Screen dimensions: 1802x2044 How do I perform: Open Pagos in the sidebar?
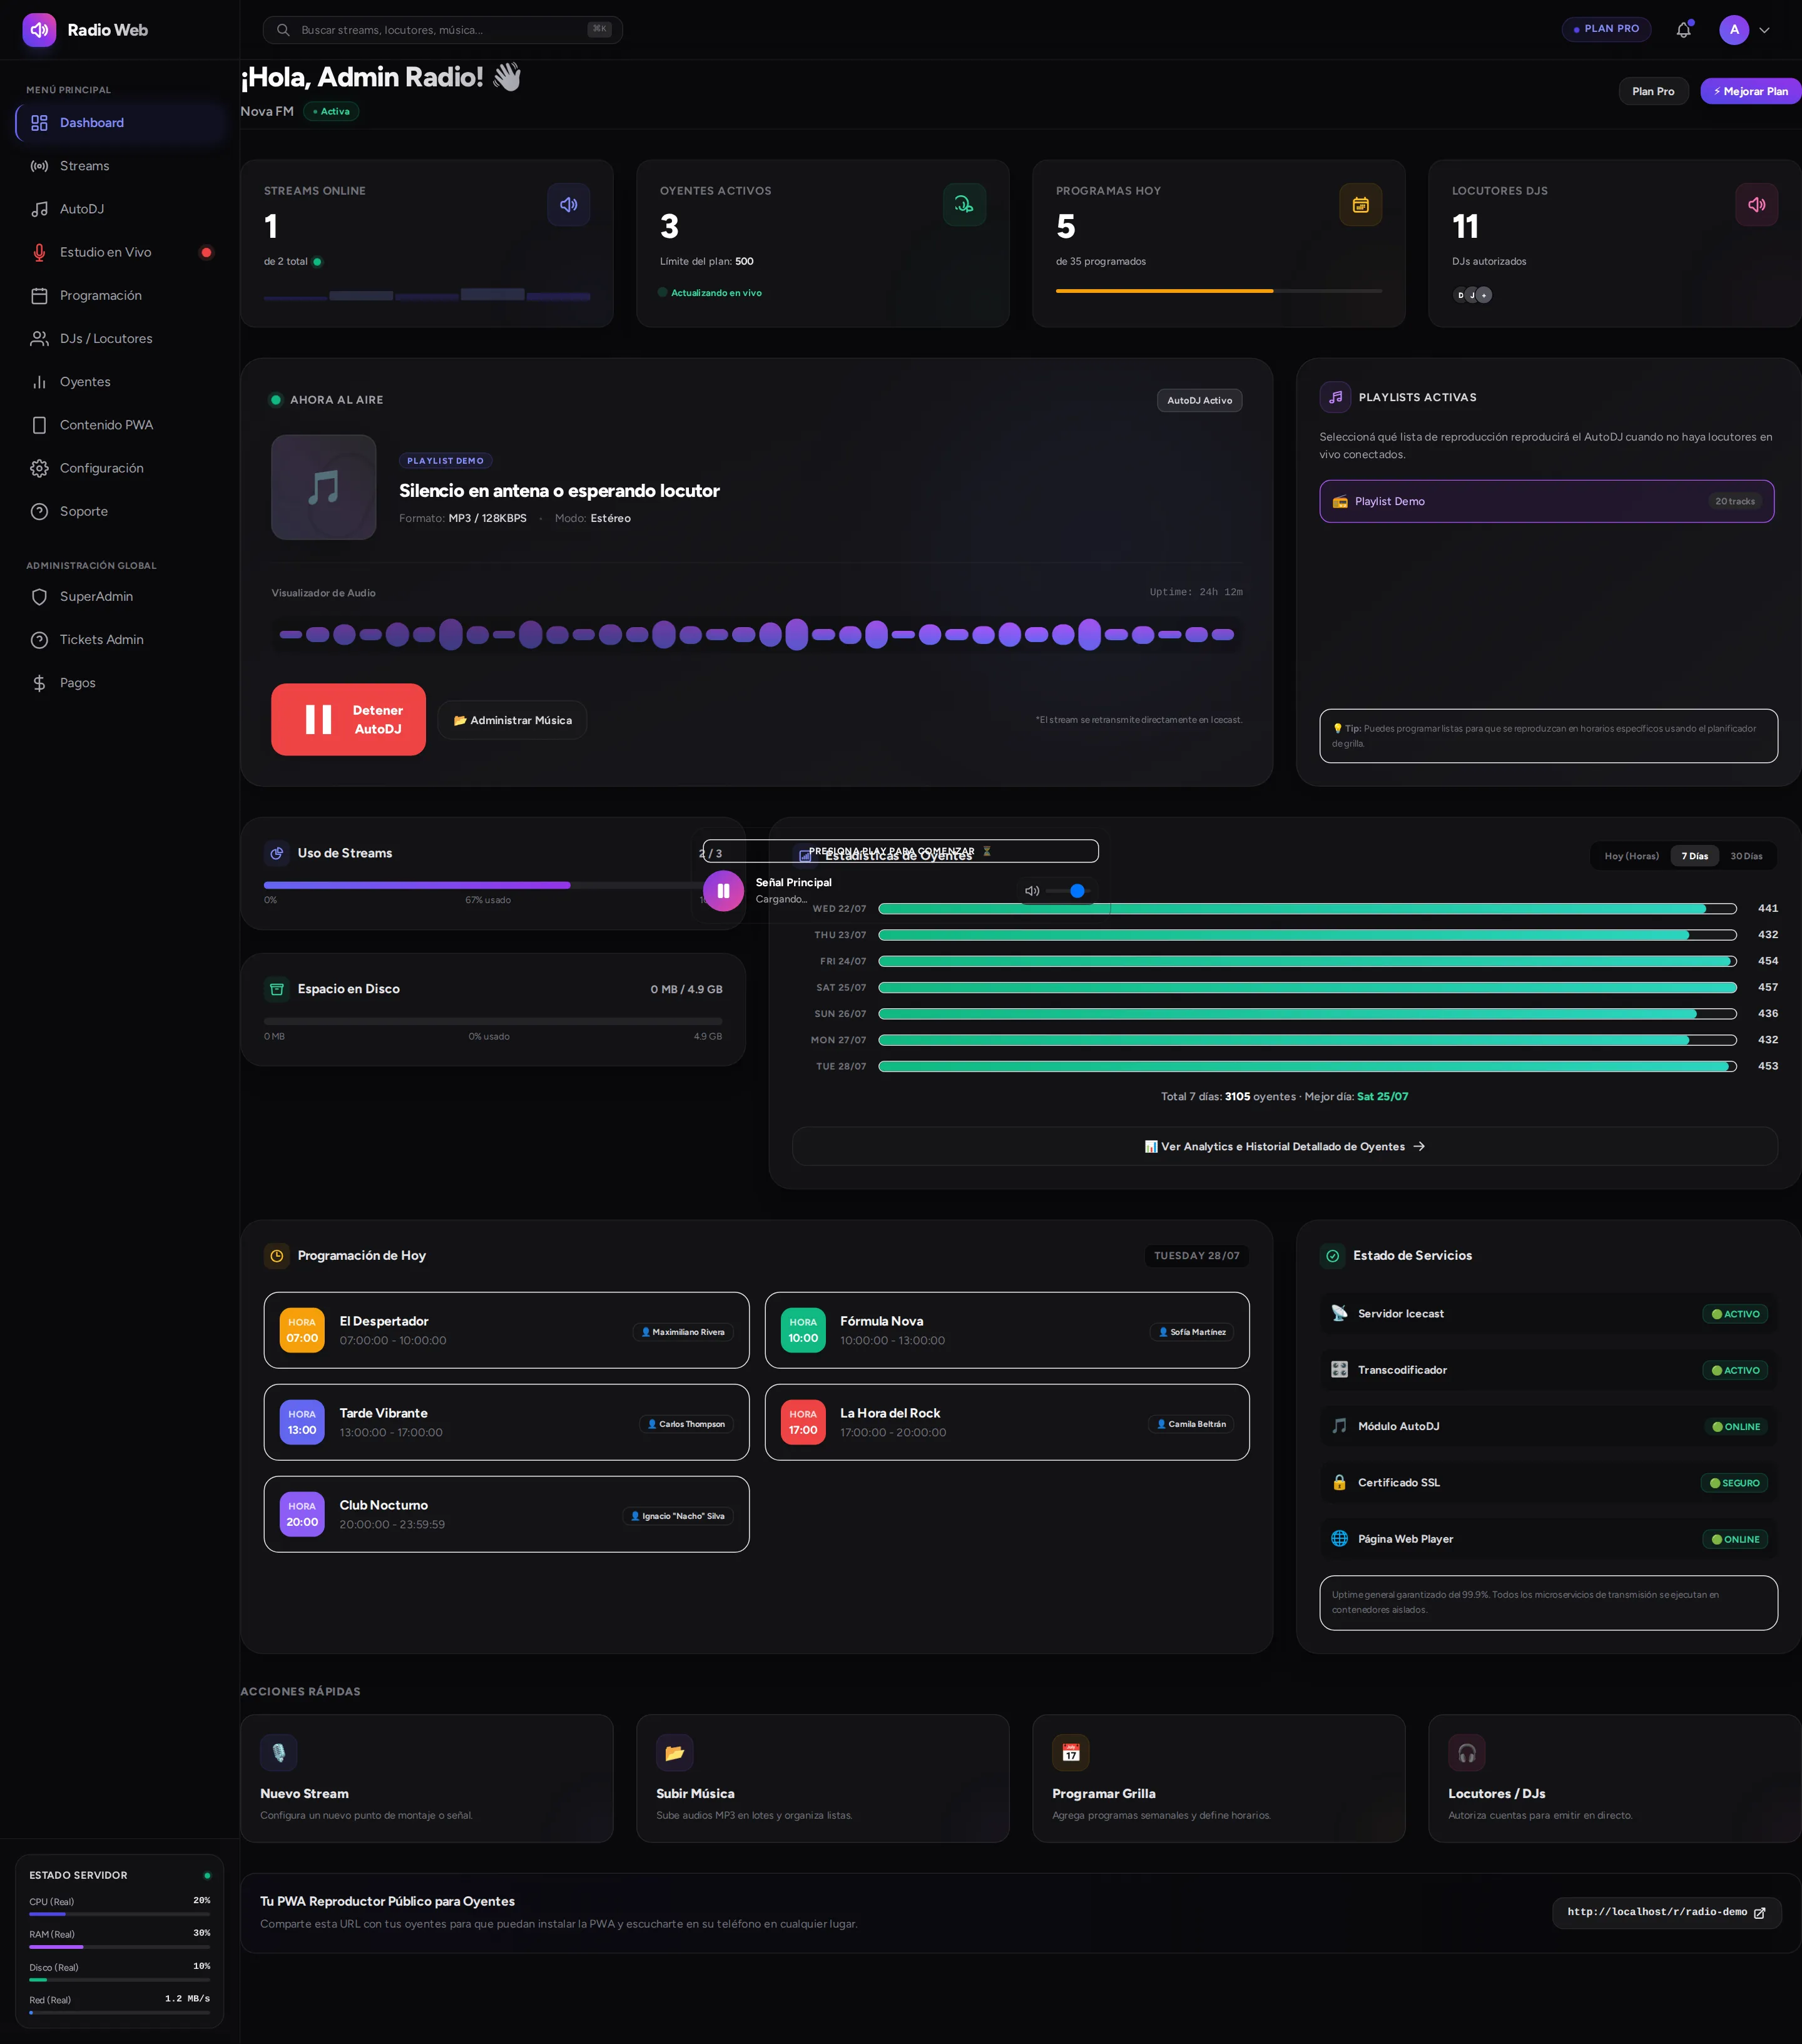point(120,683)
